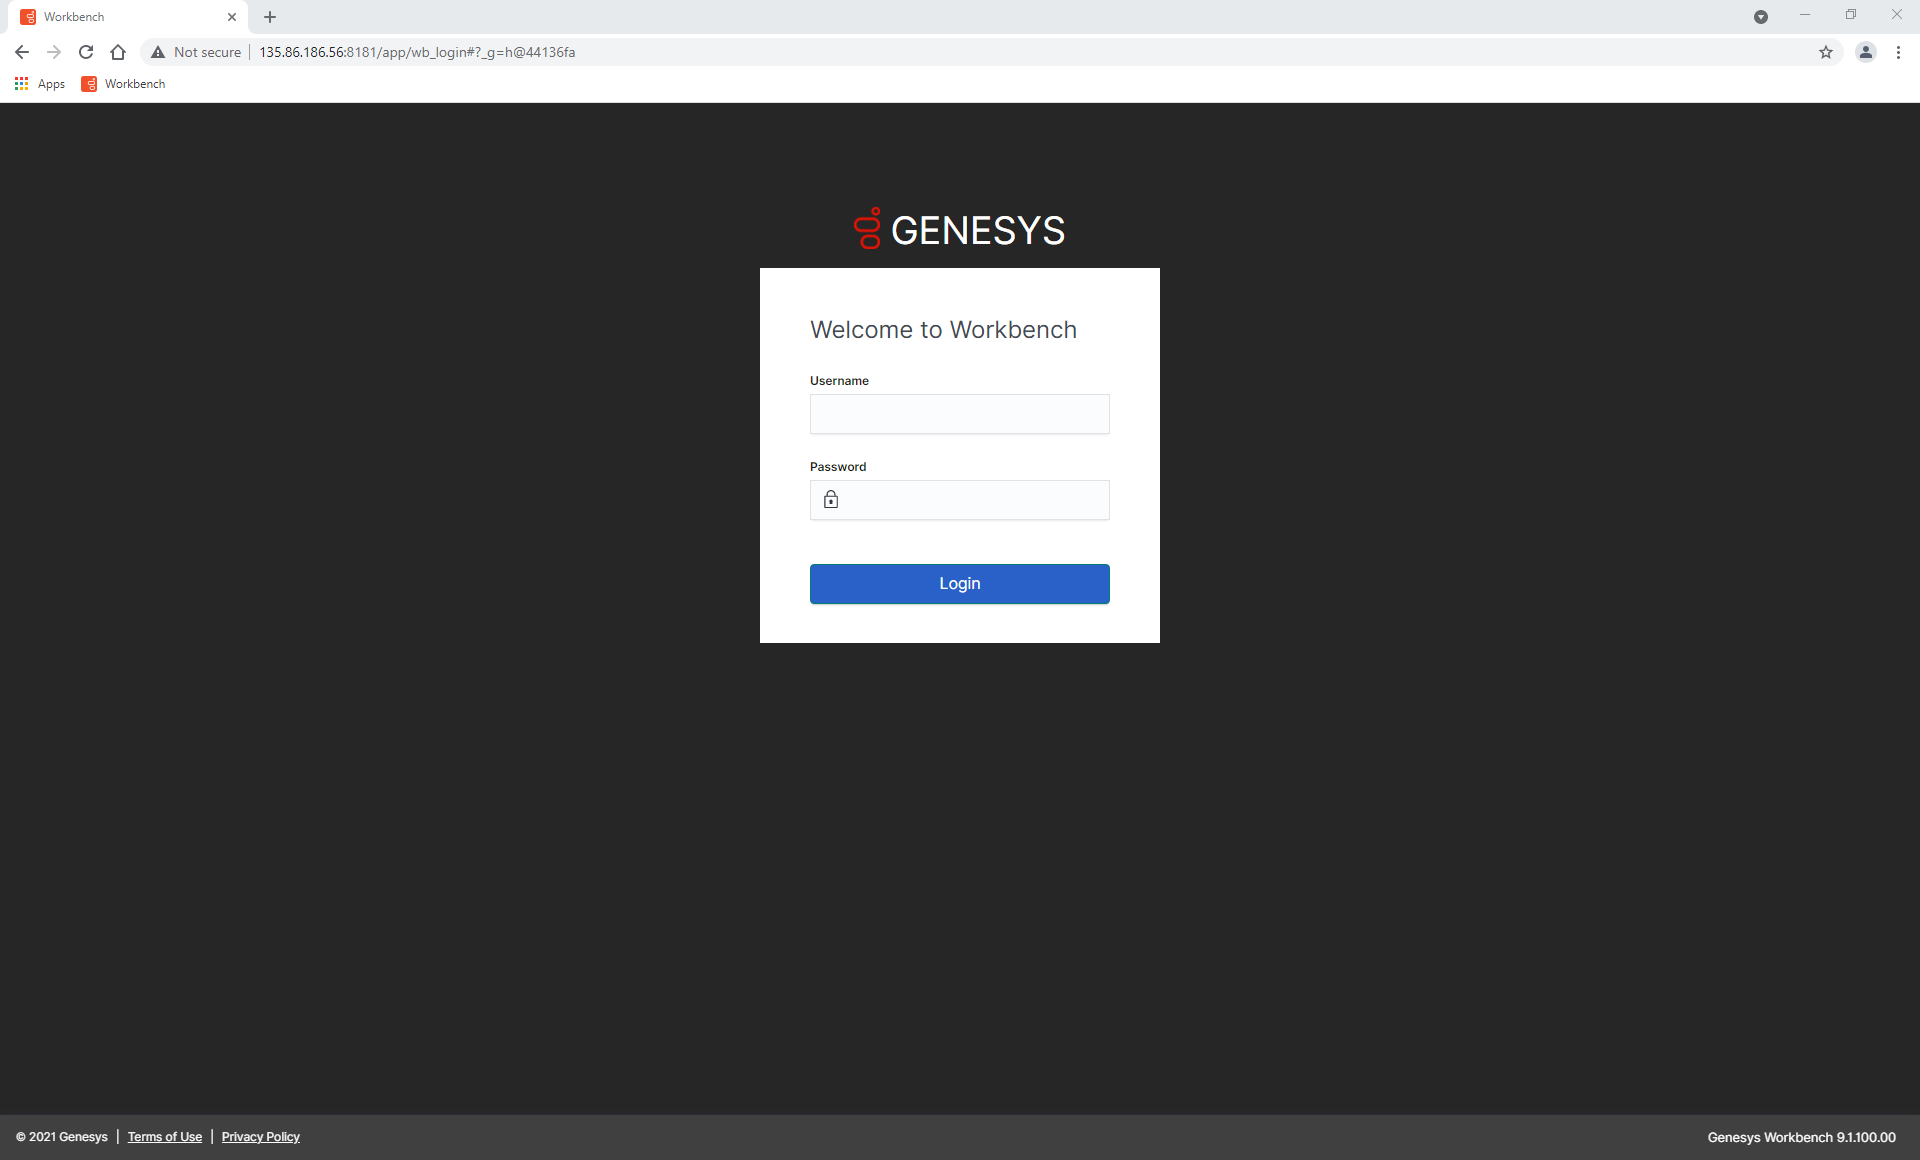
Task: Click the Not secure warning indicator
Action: (195, 52)
